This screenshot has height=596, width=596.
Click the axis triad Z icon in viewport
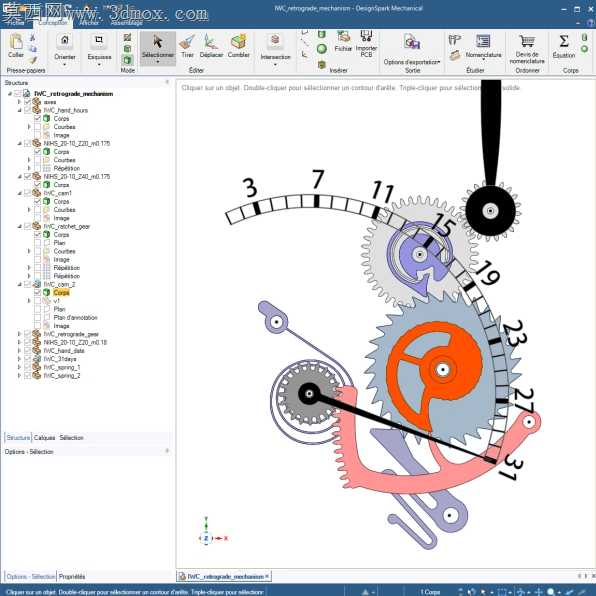pyautogui.click(x=206, y=538)
